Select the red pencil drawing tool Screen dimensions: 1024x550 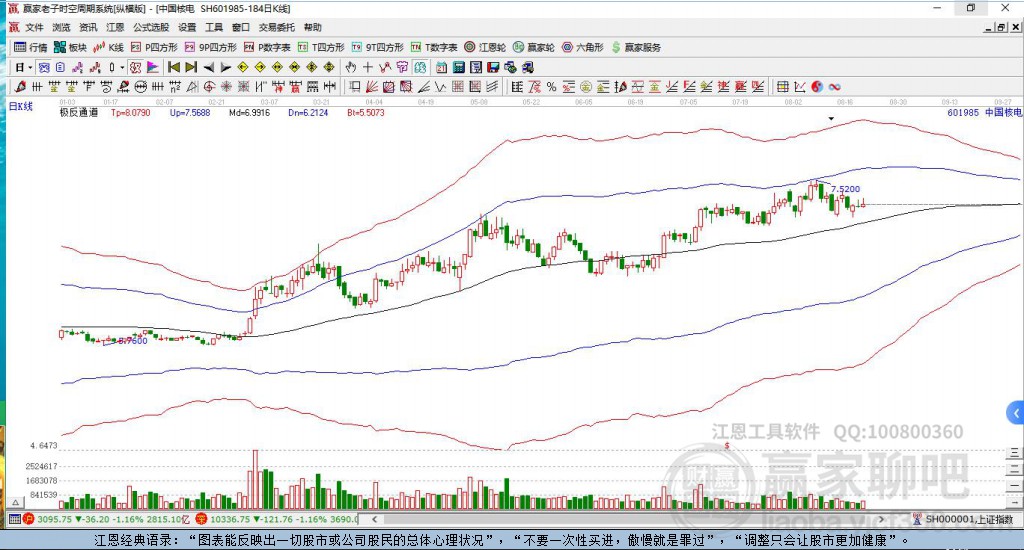(x=20, y=86)
